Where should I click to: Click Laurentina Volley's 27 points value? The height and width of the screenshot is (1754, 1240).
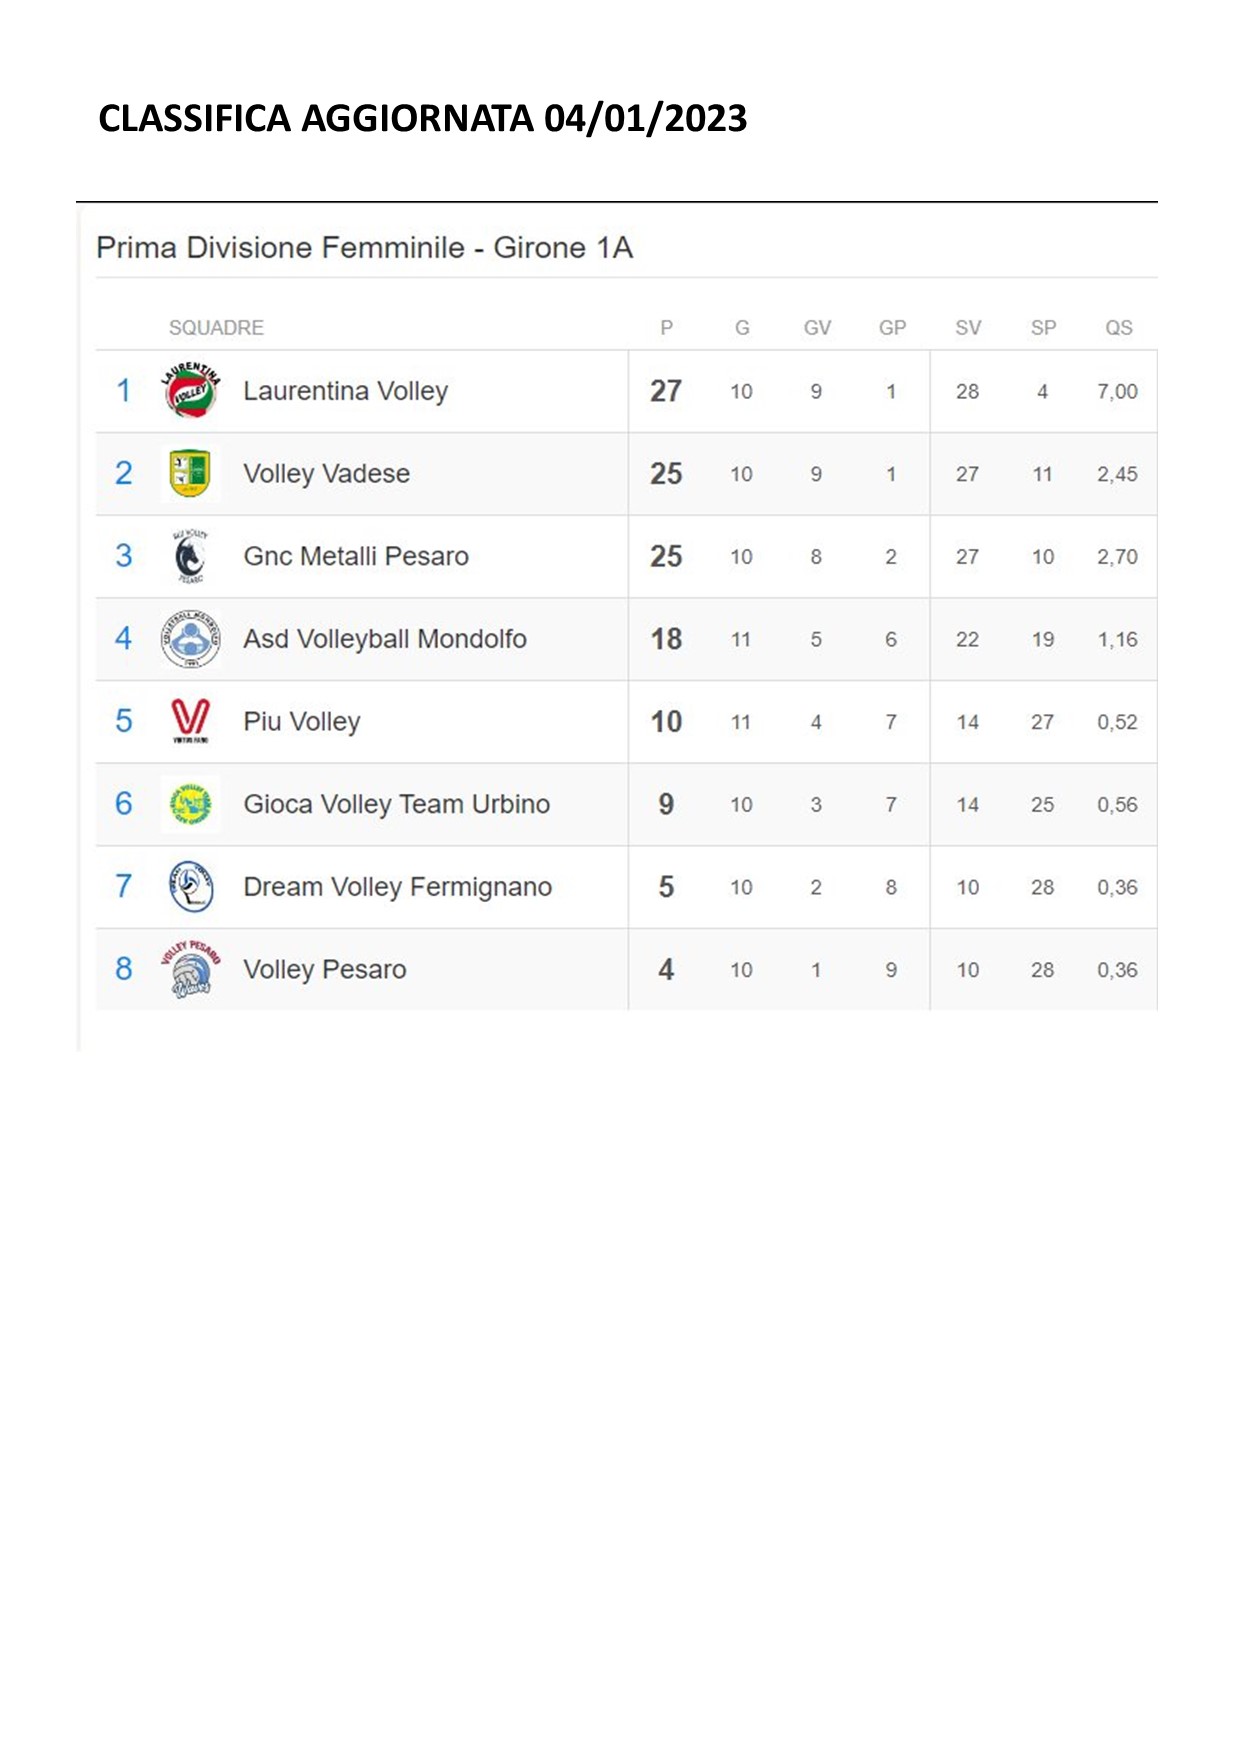click(666, 391)
